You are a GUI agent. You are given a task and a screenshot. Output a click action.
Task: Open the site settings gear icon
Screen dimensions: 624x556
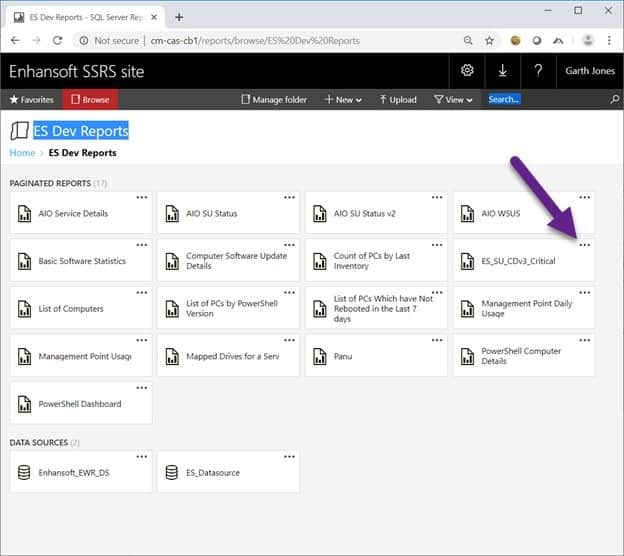tap(467, 70)
